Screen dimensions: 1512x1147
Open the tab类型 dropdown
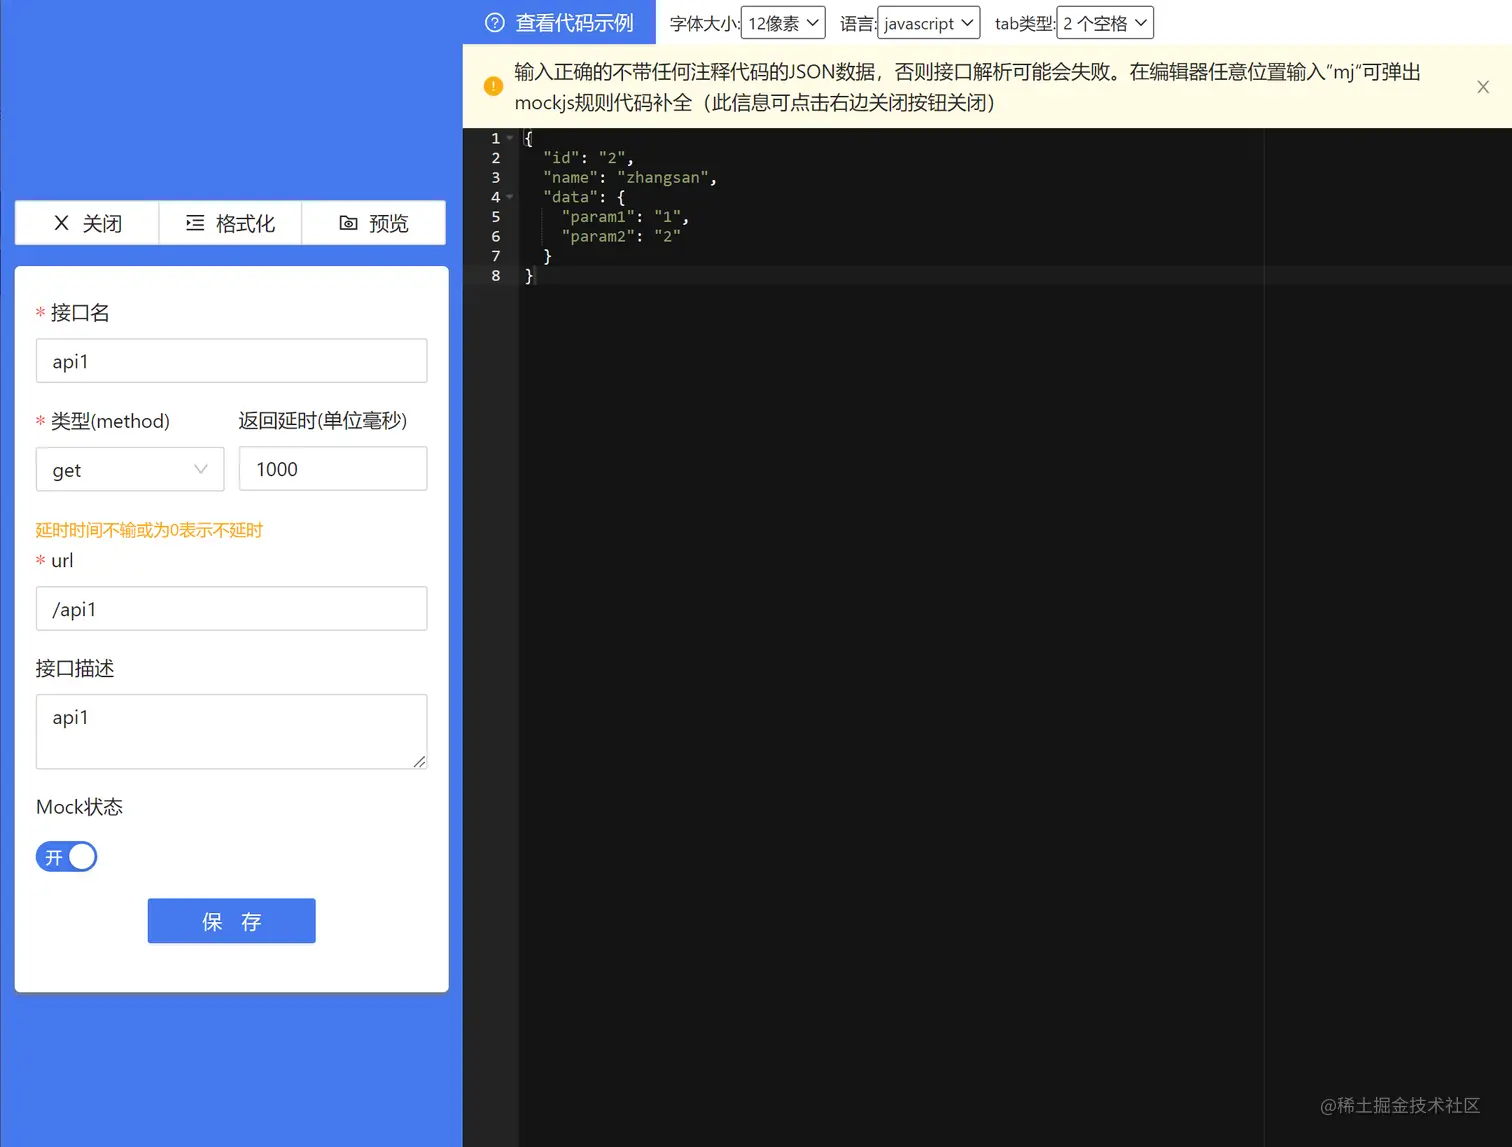[1105, 23]
